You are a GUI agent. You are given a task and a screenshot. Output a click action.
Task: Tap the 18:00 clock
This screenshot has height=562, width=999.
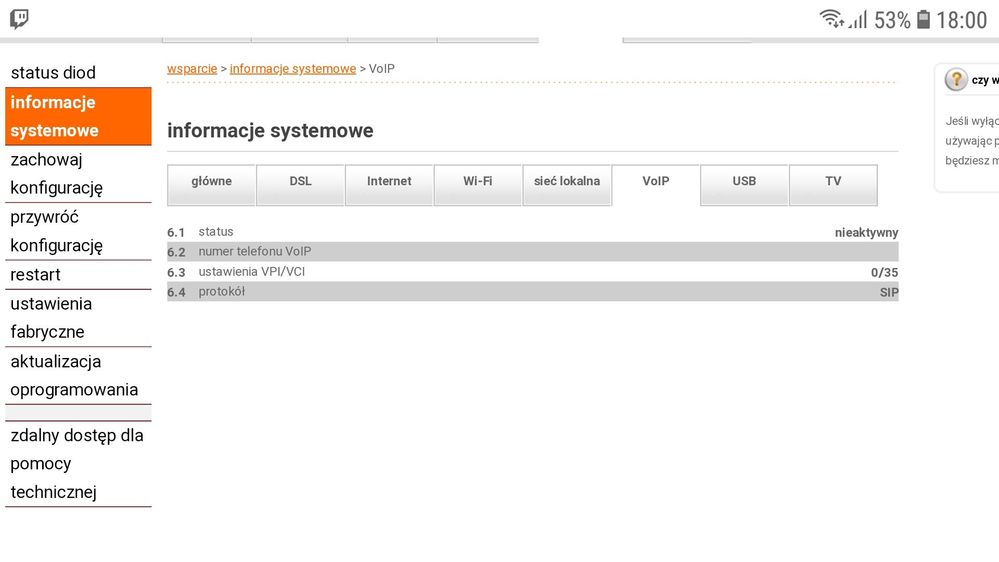961,20
